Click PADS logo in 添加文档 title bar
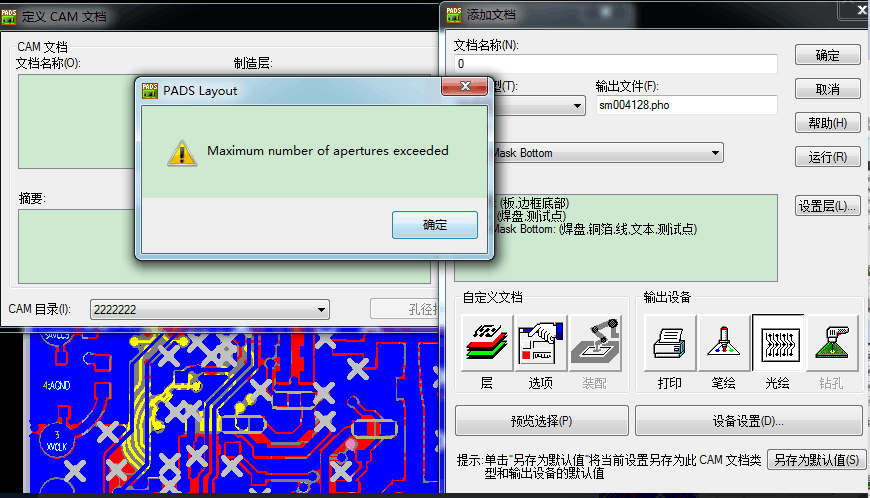The image size is (870, 498). [454, 14]
